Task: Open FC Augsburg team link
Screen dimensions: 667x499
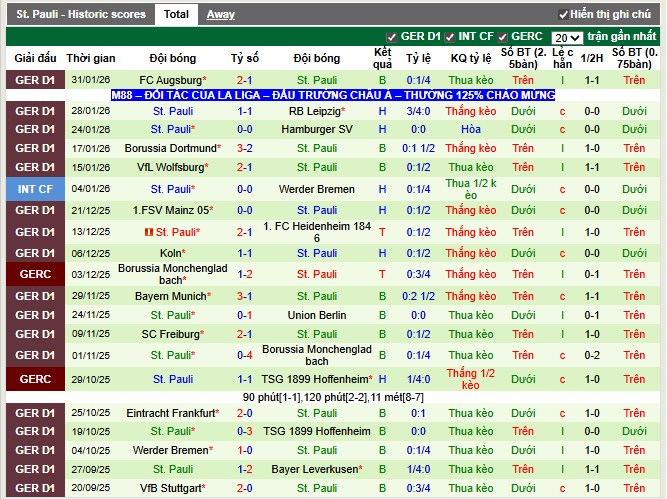Action: tap(173, 80)
